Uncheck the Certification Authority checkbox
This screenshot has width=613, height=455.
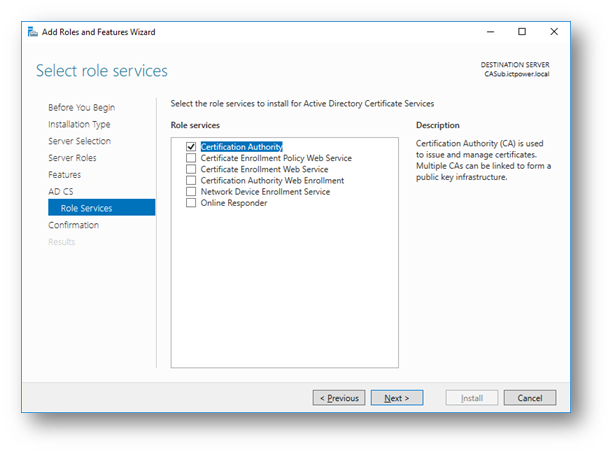click(x=191, y=147)
